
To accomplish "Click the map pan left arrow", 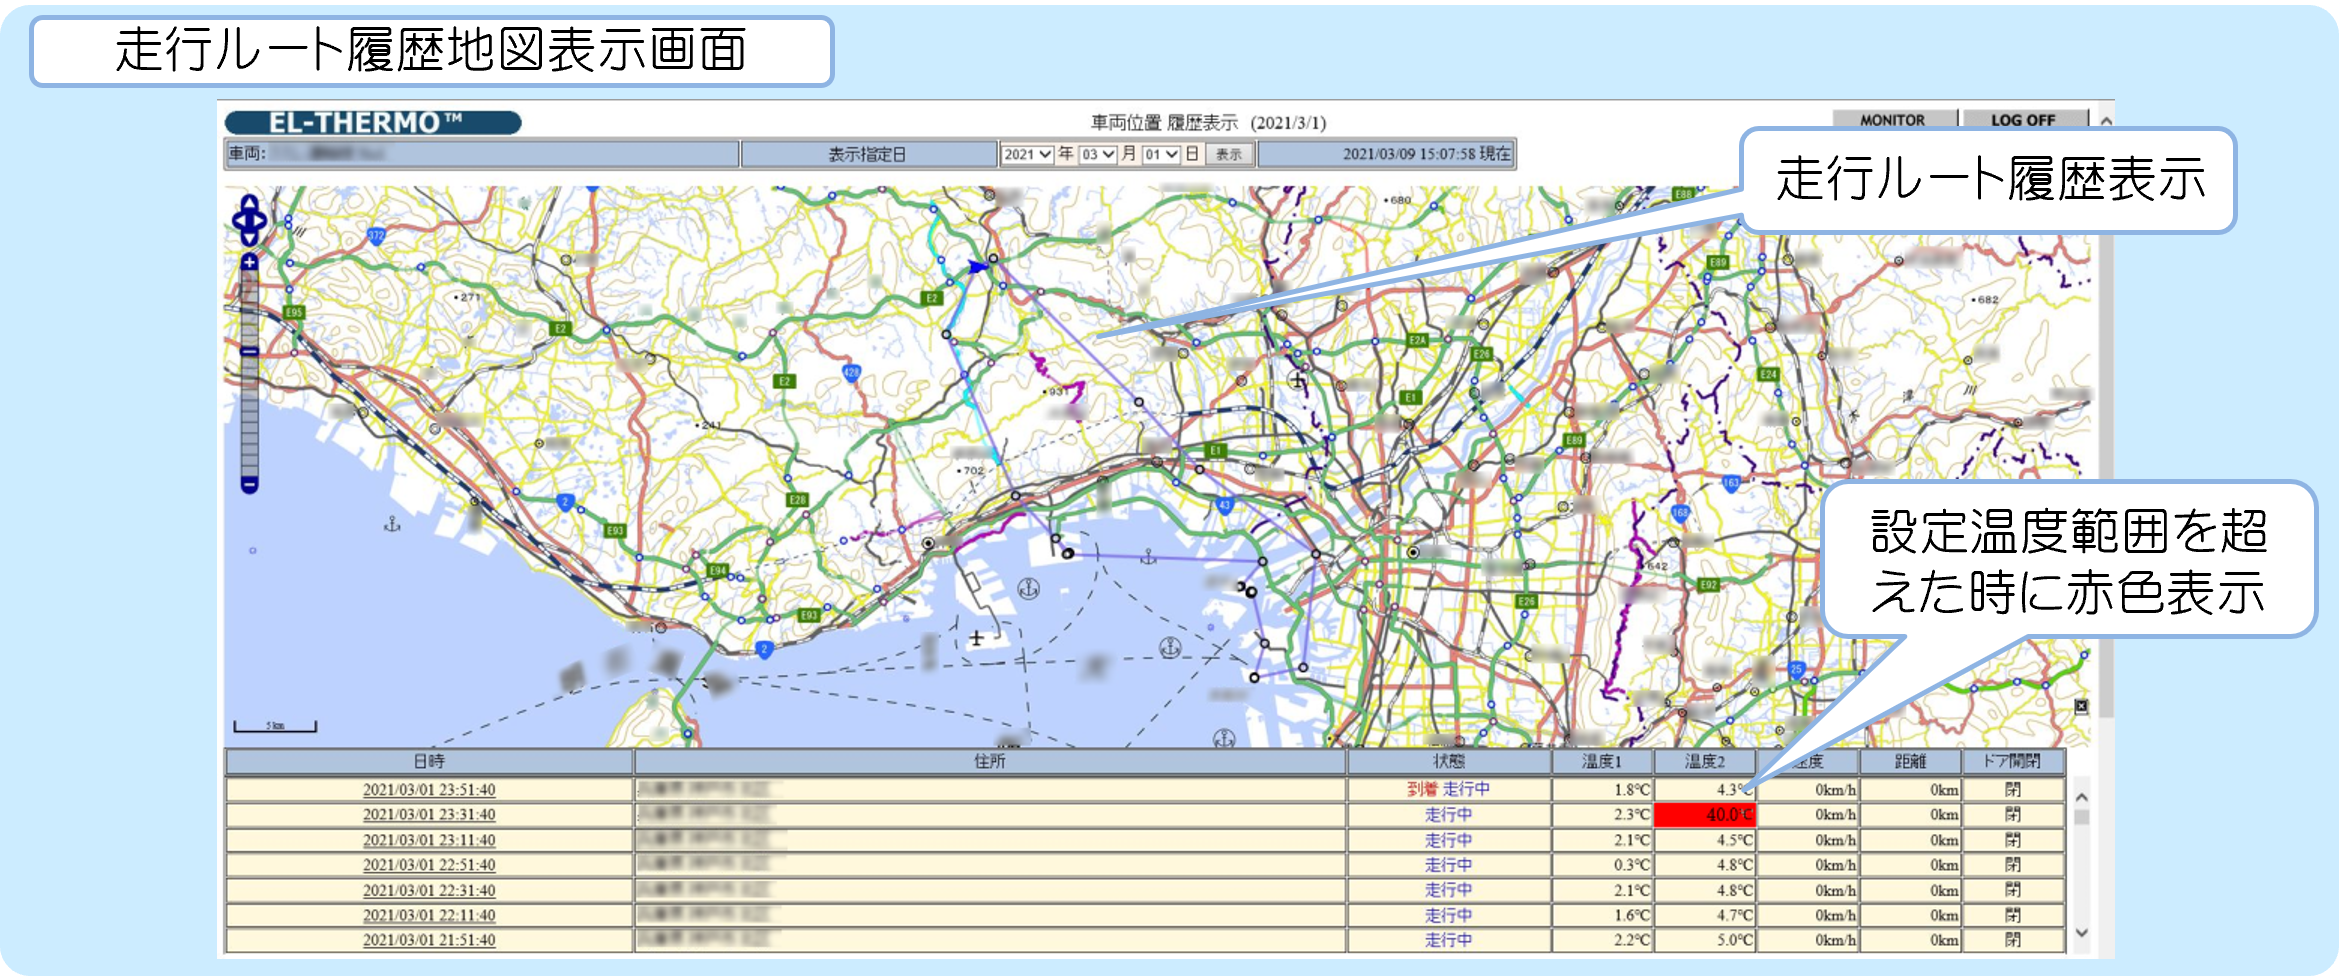I will click(238, 220).
